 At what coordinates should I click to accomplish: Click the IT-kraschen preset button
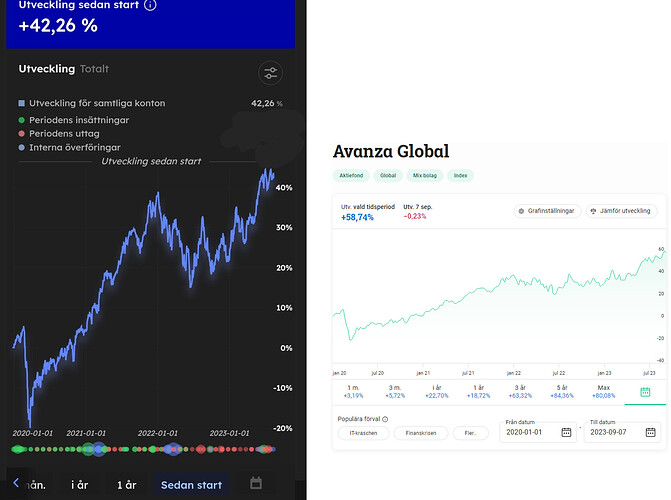click(x=360, y=433)
